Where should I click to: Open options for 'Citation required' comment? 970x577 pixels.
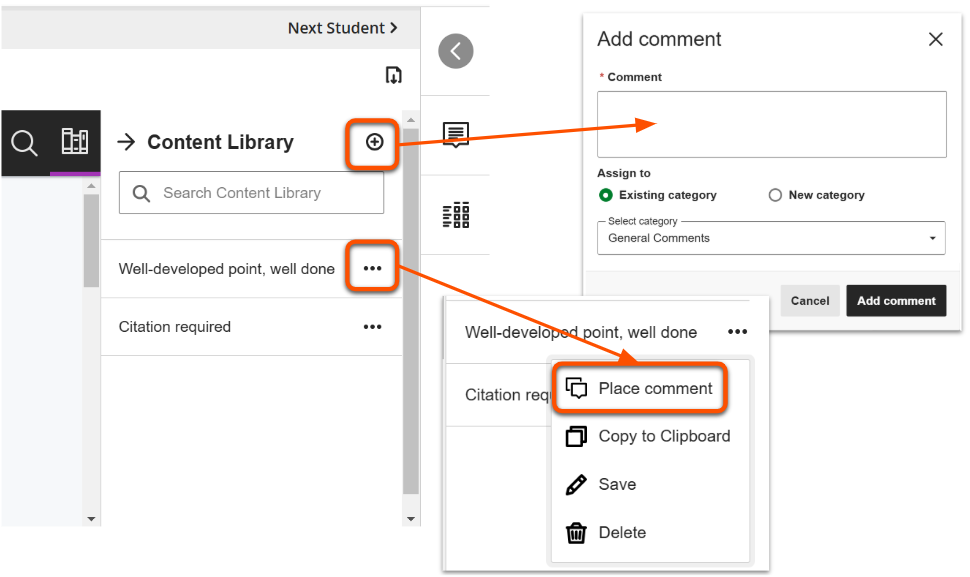[x=372, y=327]
